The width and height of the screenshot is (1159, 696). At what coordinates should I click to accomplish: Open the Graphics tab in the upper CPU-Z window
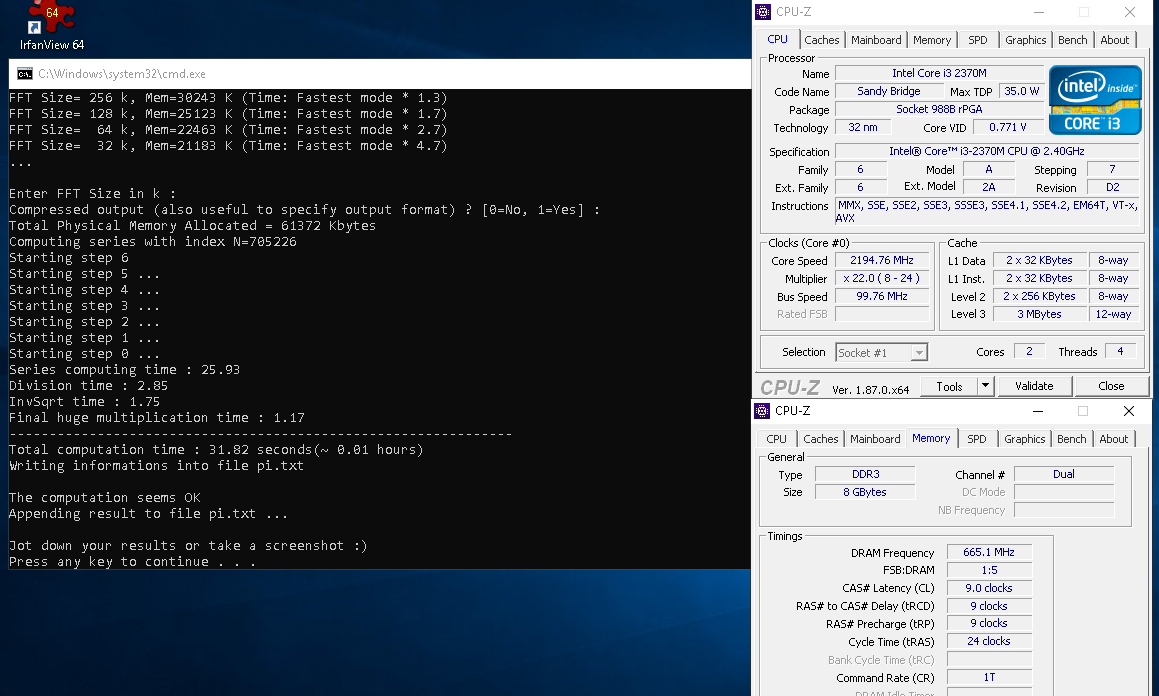tap(1025, 40)
